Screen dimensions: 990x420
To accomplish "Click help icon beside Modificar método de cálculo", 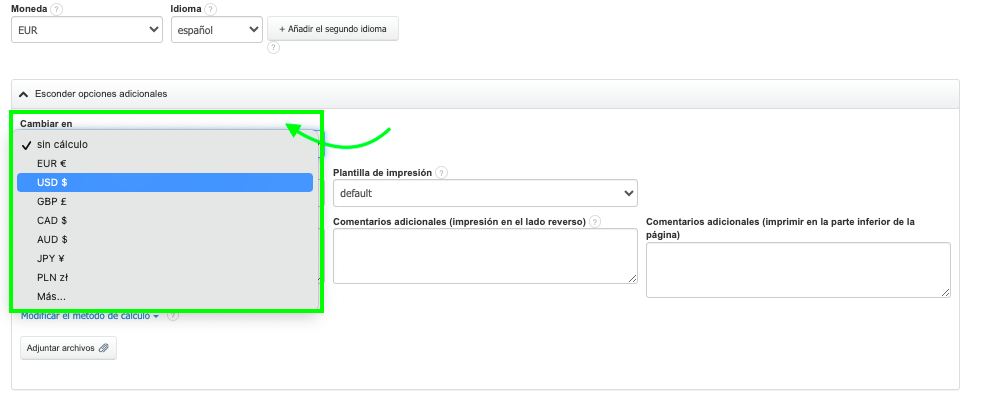I will (x=173, y=316).
